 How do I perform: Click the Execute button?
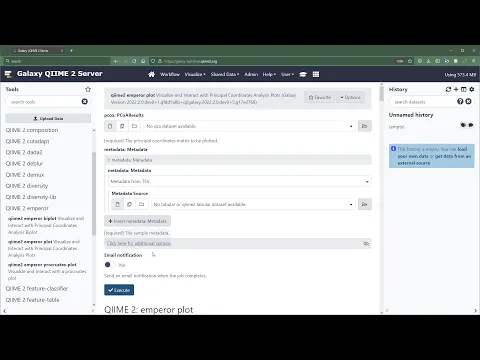click(x=119, y=290)
